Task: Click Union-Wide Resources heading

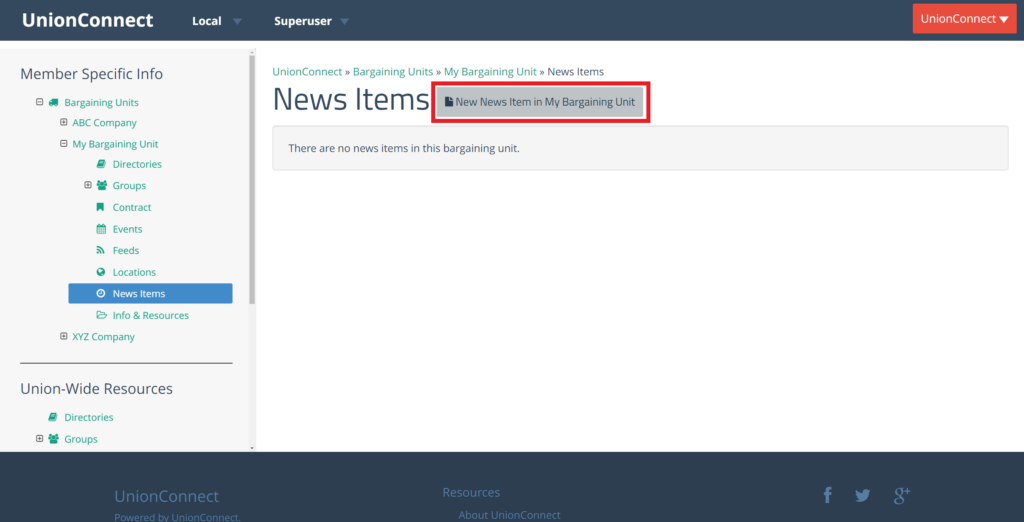Action: coord(97,389)
